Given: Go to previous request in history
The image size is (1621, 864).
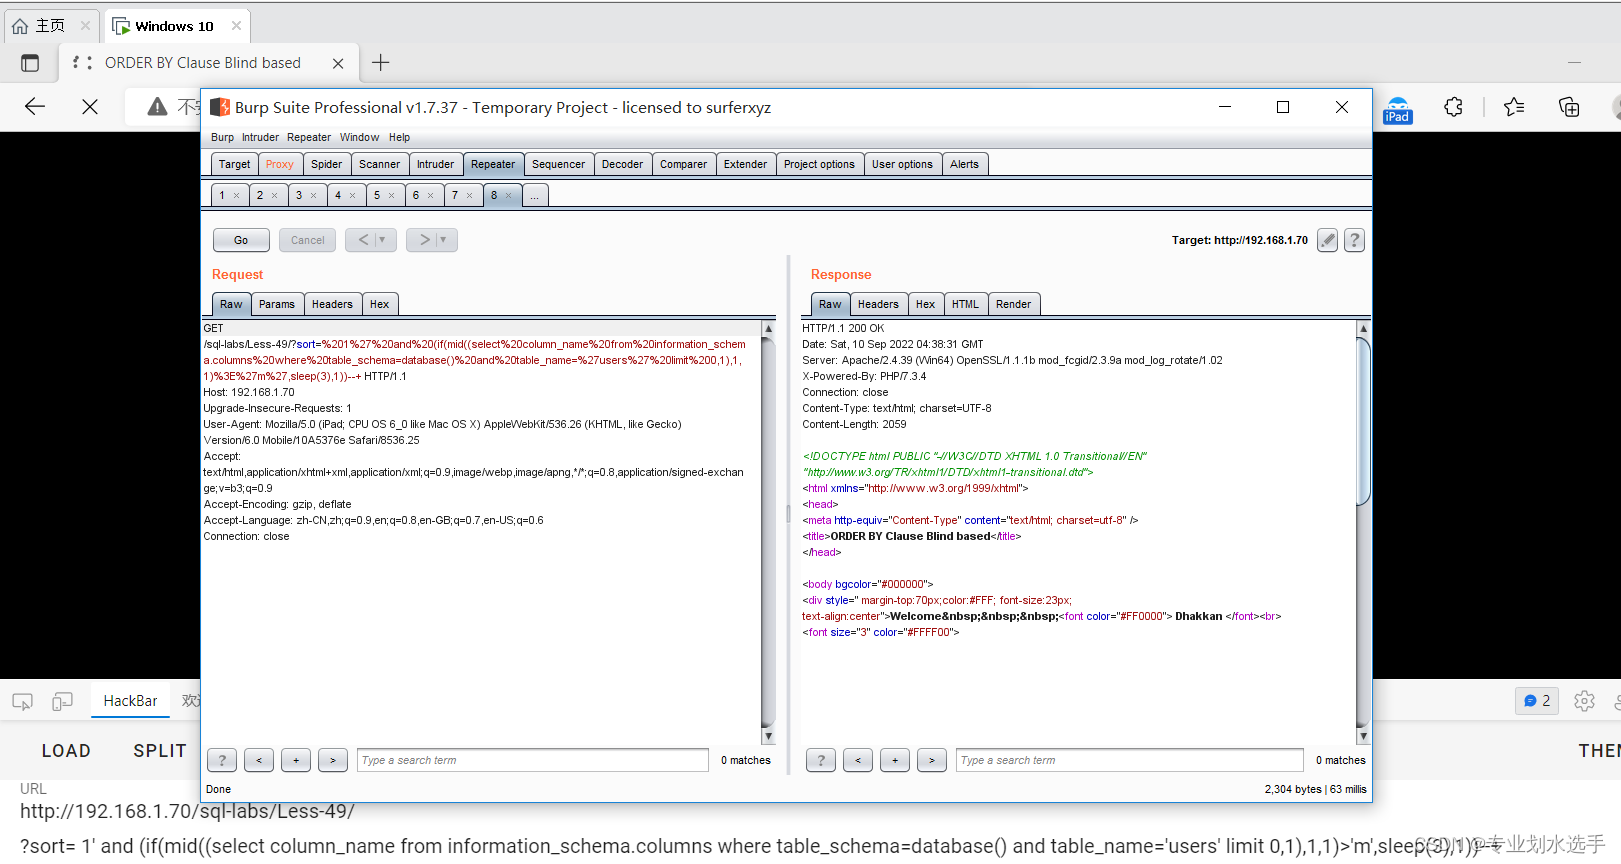Looking at the screenshot, I should click(x=363, y=240).
